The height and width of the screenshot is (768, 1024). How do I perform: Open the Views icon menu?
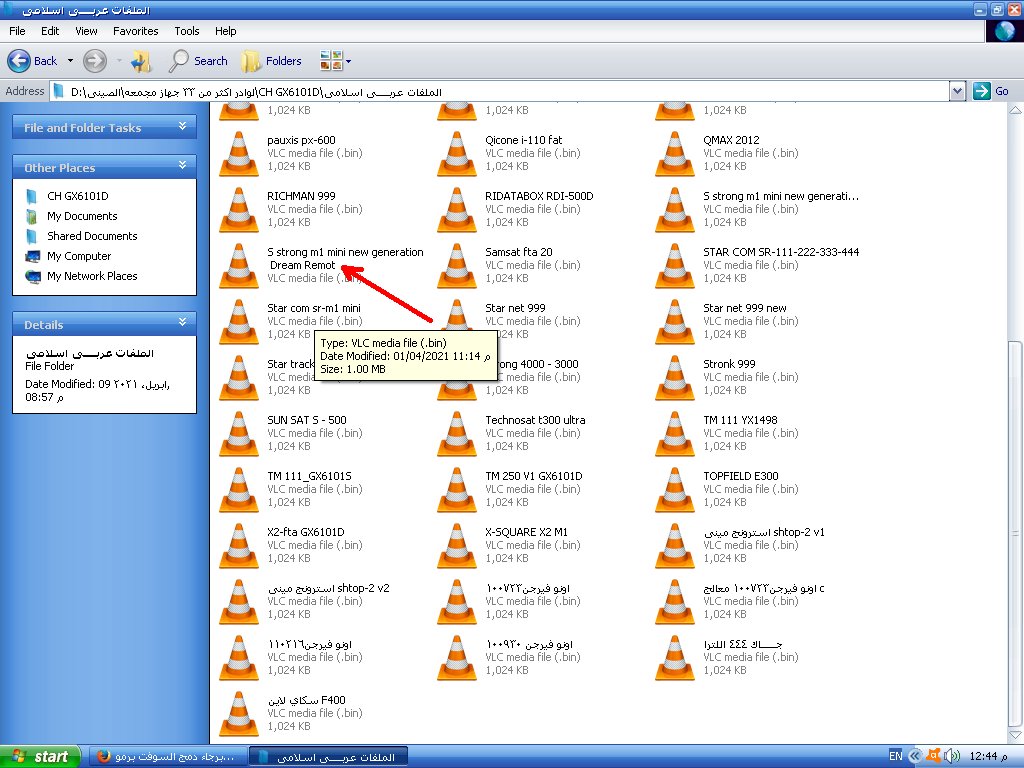point(331,61)
